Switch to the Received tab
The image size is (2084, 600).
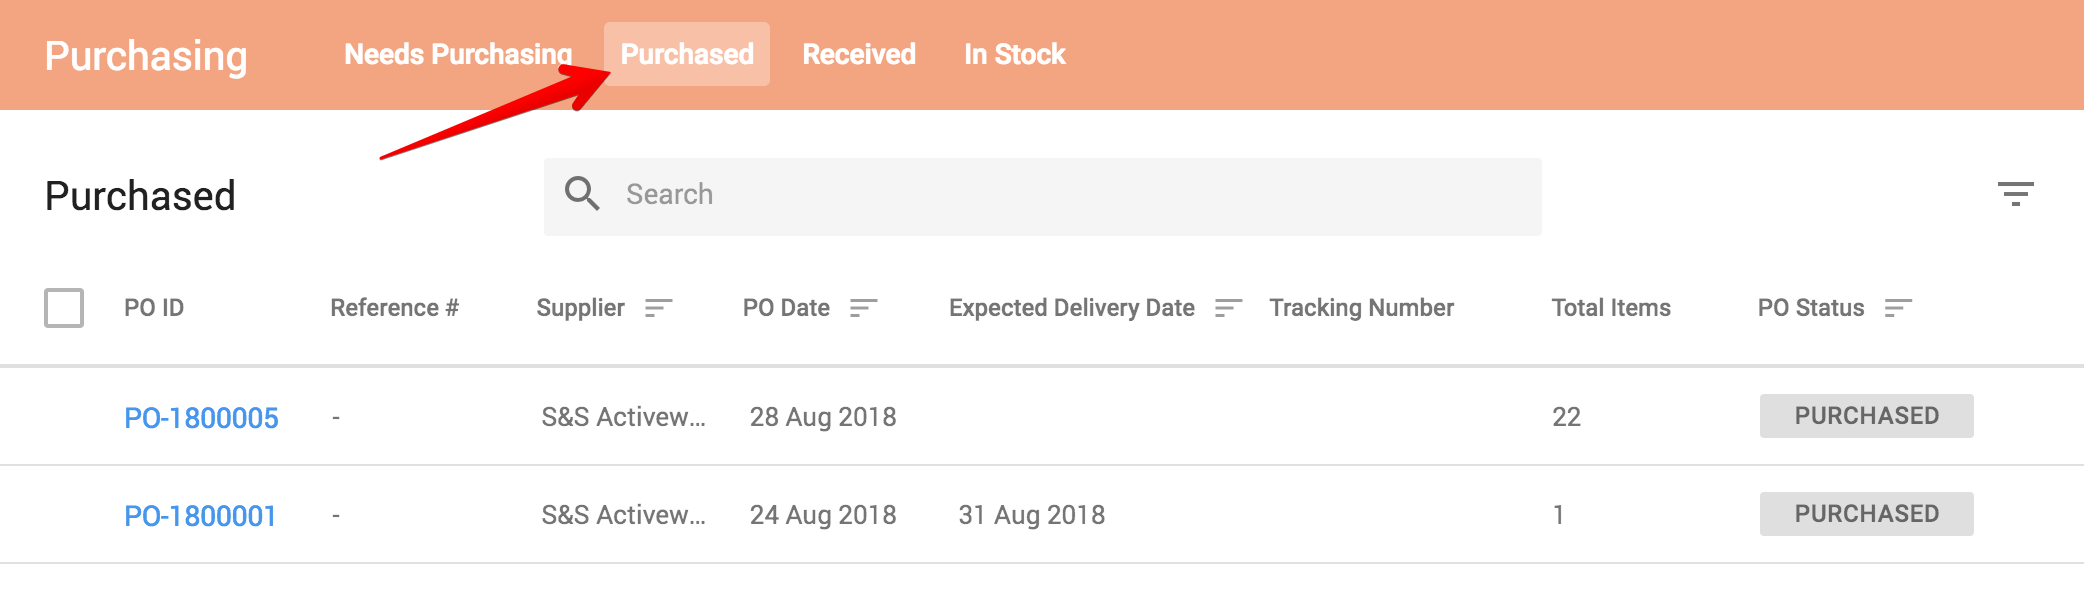[x=858, y=54]
